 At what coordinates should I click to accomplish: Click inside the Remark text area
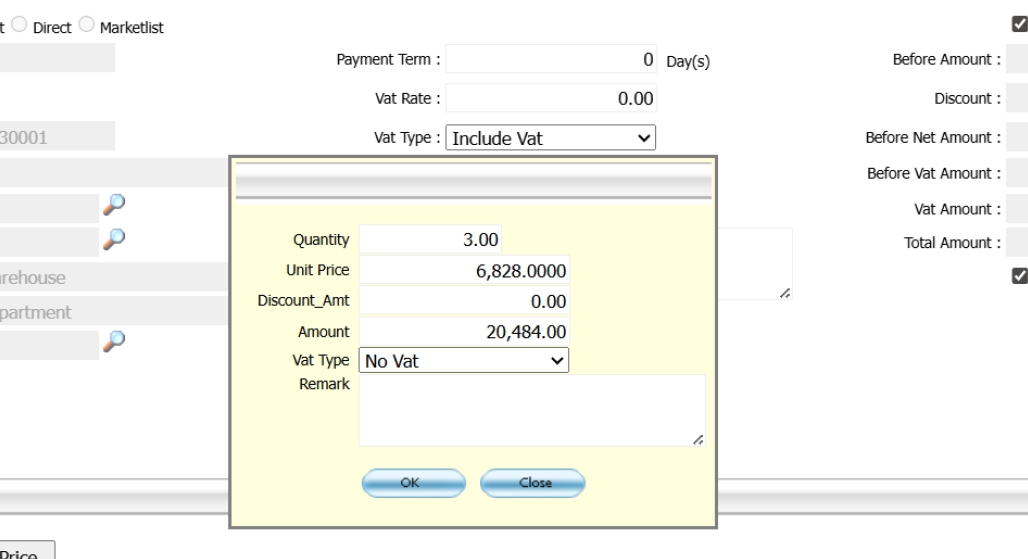[x=530, y=409]
